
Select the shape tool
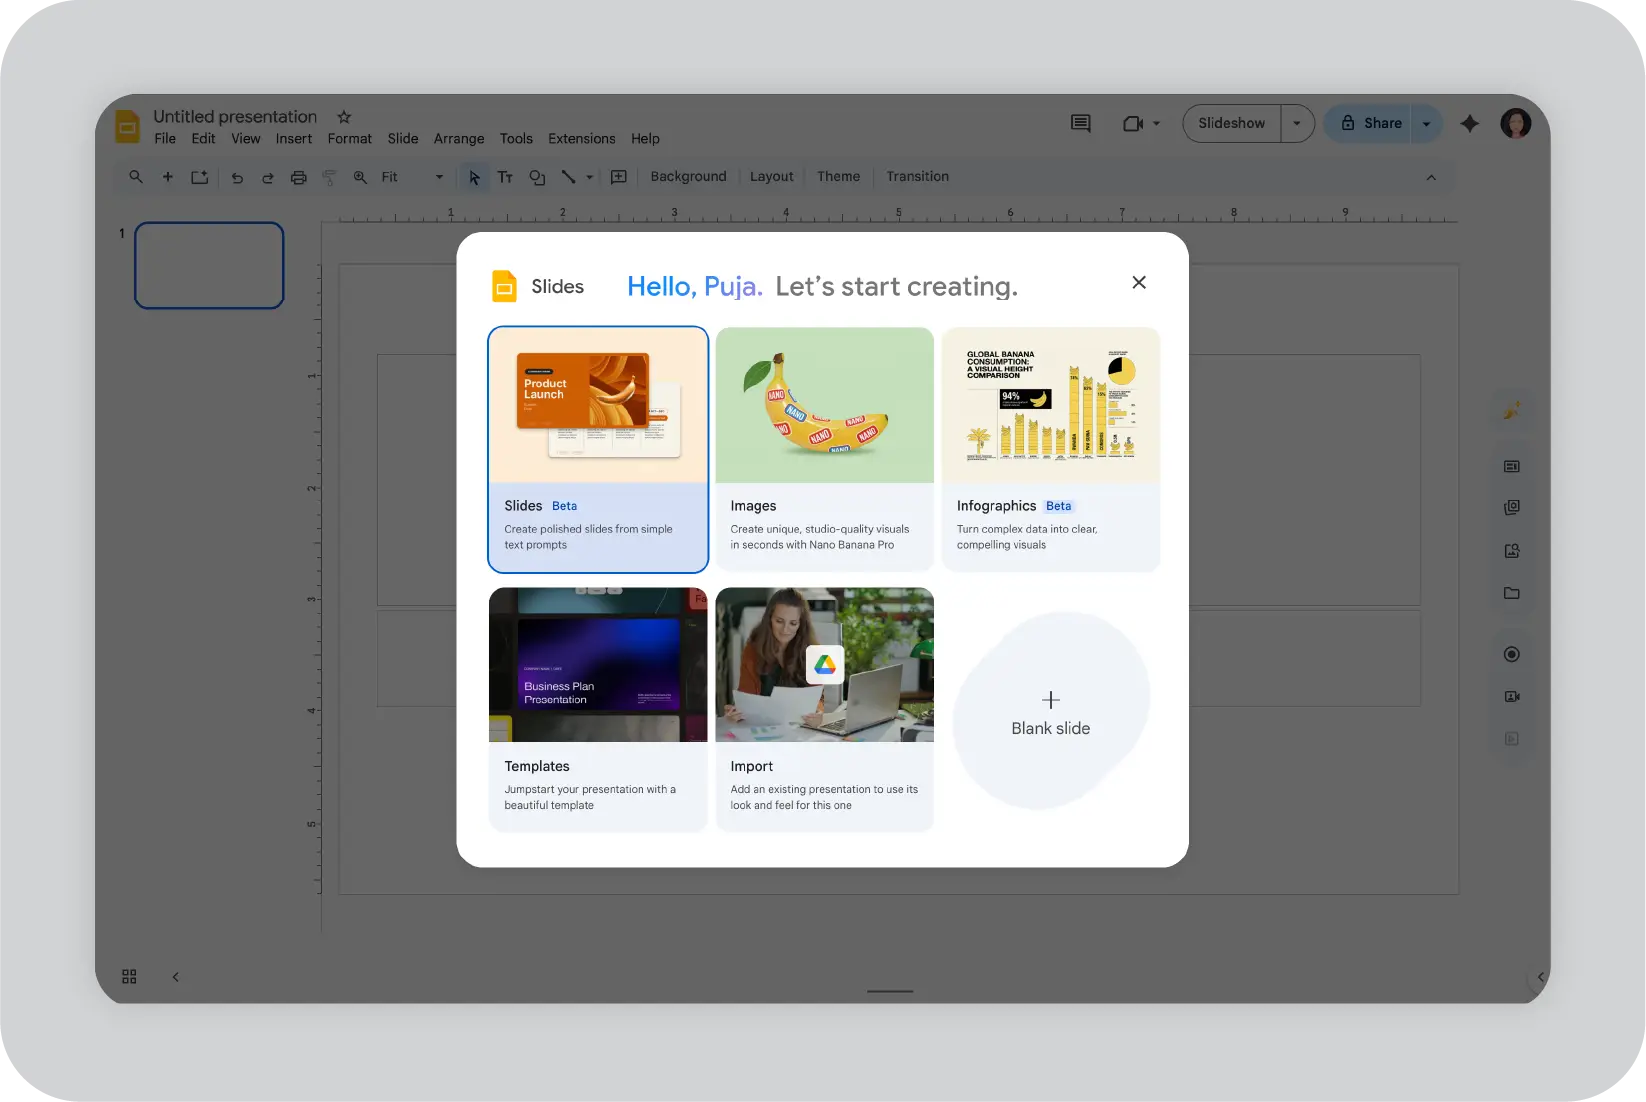[537, 177]
